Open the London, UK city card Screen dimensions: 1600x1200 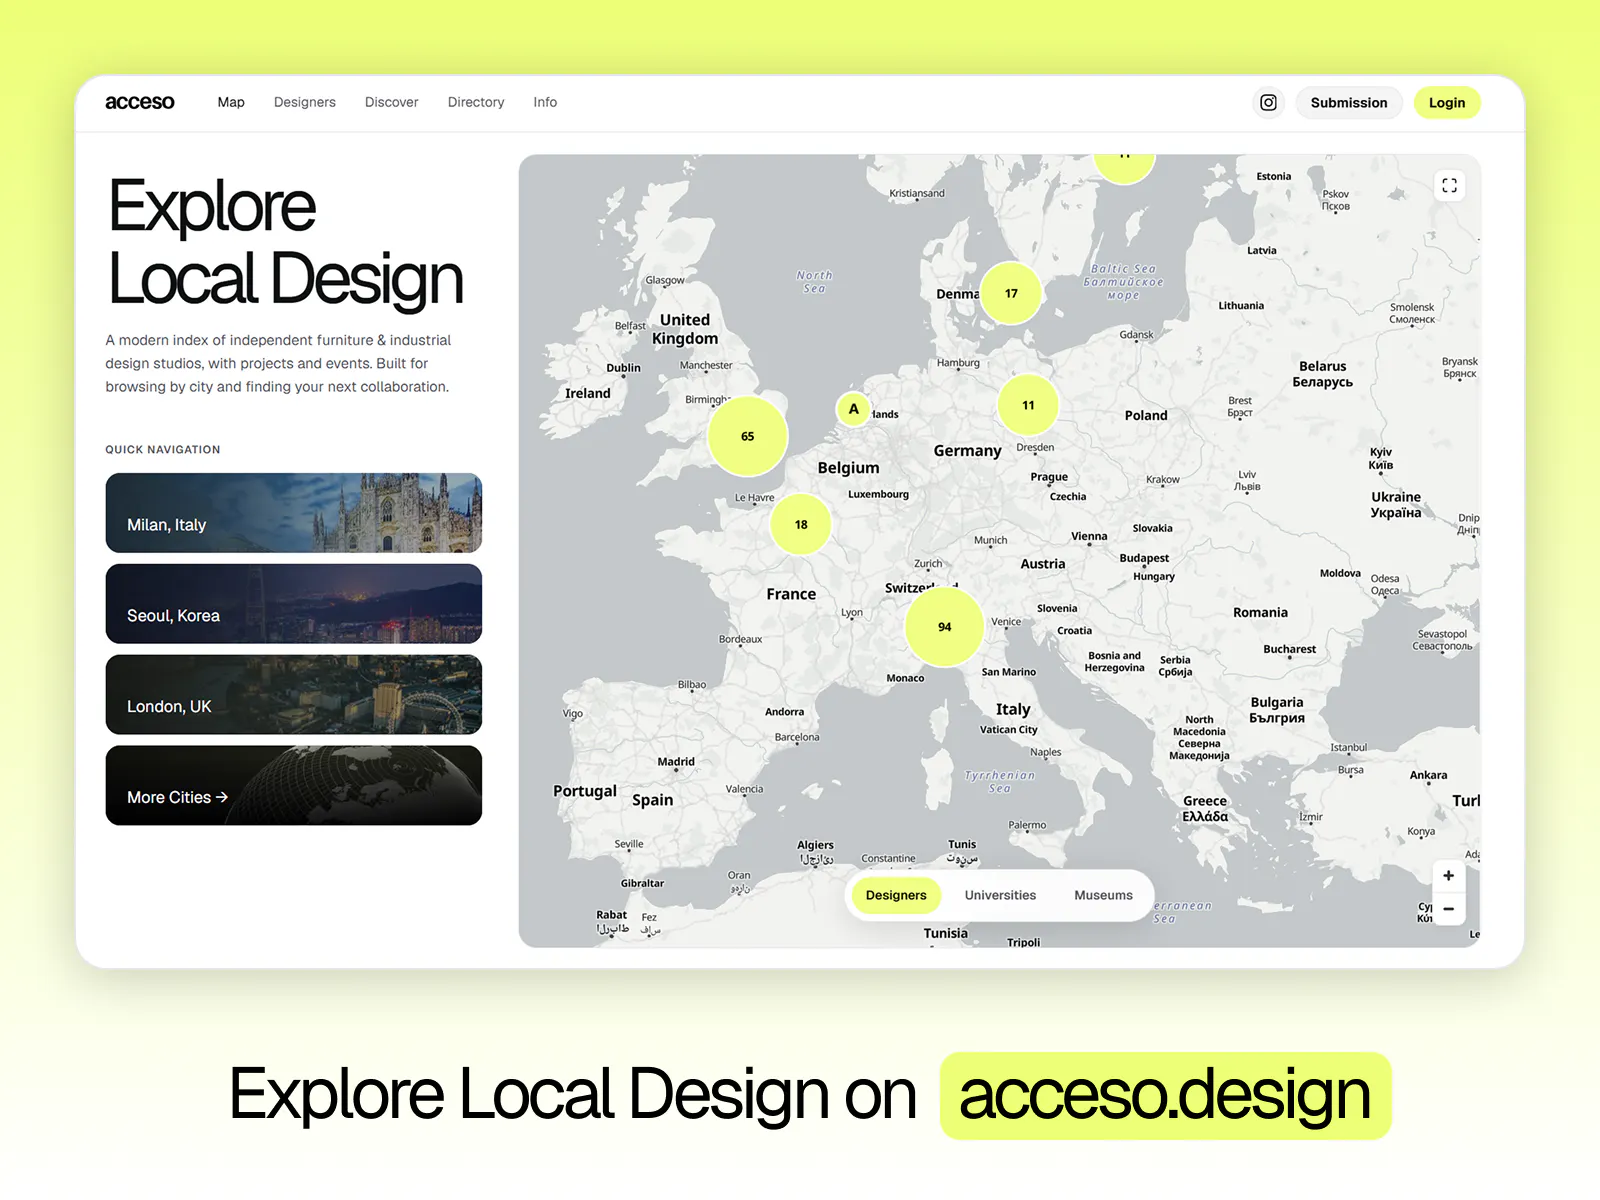pyautogui.click(x=294, y=695)
